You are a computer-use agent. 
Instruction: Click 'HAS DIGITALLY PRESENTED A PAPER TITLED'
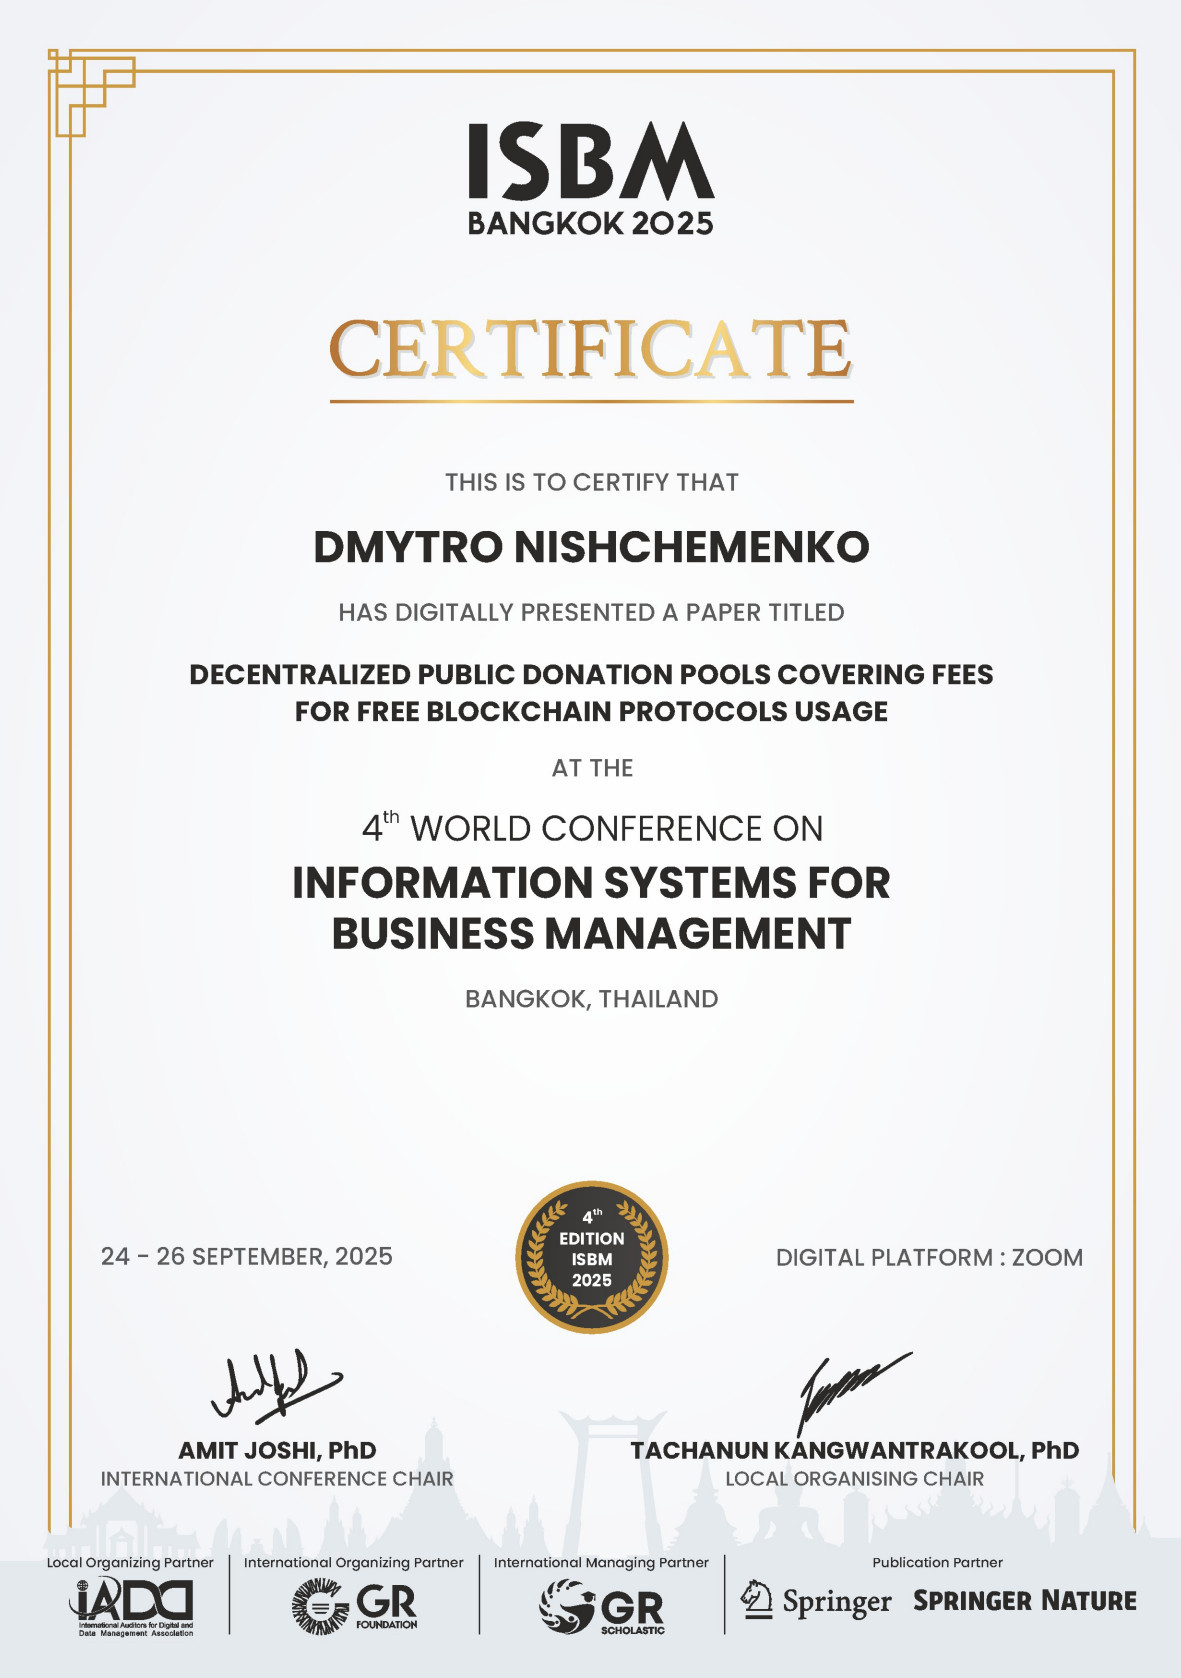[x=591, y=612]
